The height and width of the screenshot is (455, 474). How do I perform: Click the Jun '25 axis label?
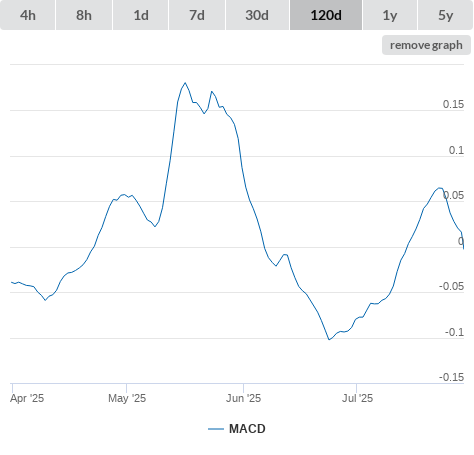tap(243, 398)
